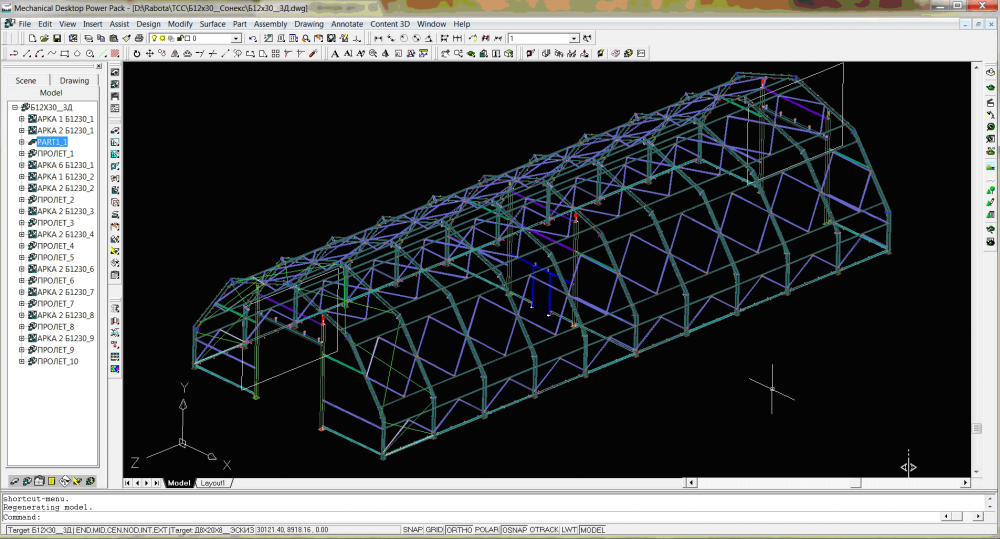Screen dimensions: 1000x539
Task: Open the layer dropdown list
Action: [236, 38]
